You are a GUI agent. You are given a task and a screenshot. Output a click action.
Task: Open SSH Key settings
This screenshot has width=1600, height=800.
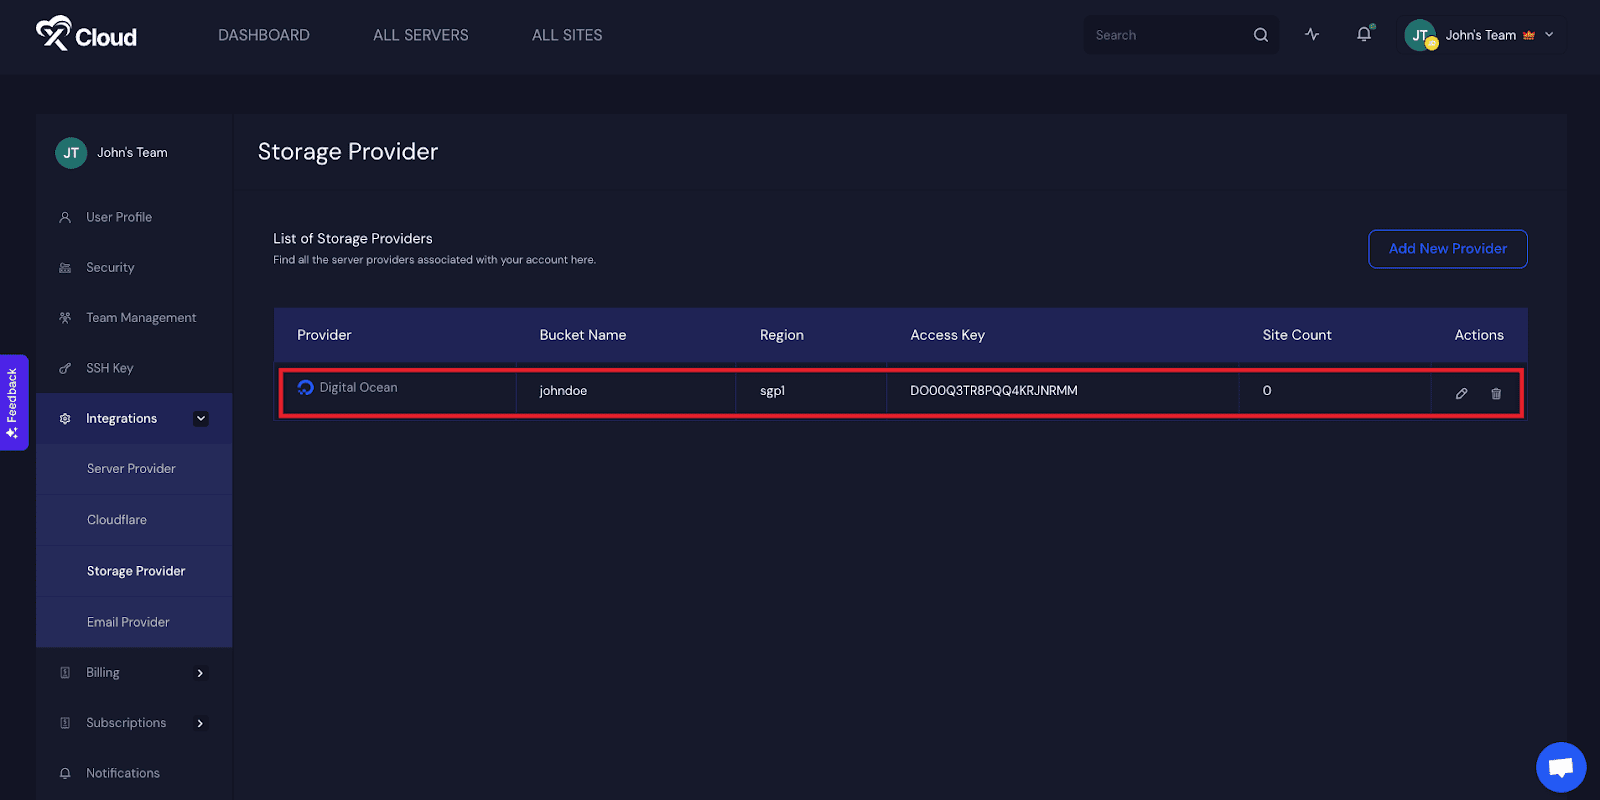click(109, 368)
